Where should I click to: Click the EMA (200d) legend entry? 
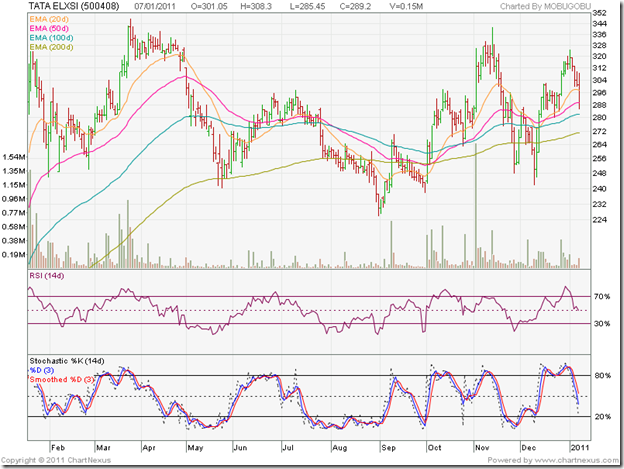pyautogui.click(x=51, y=47)
